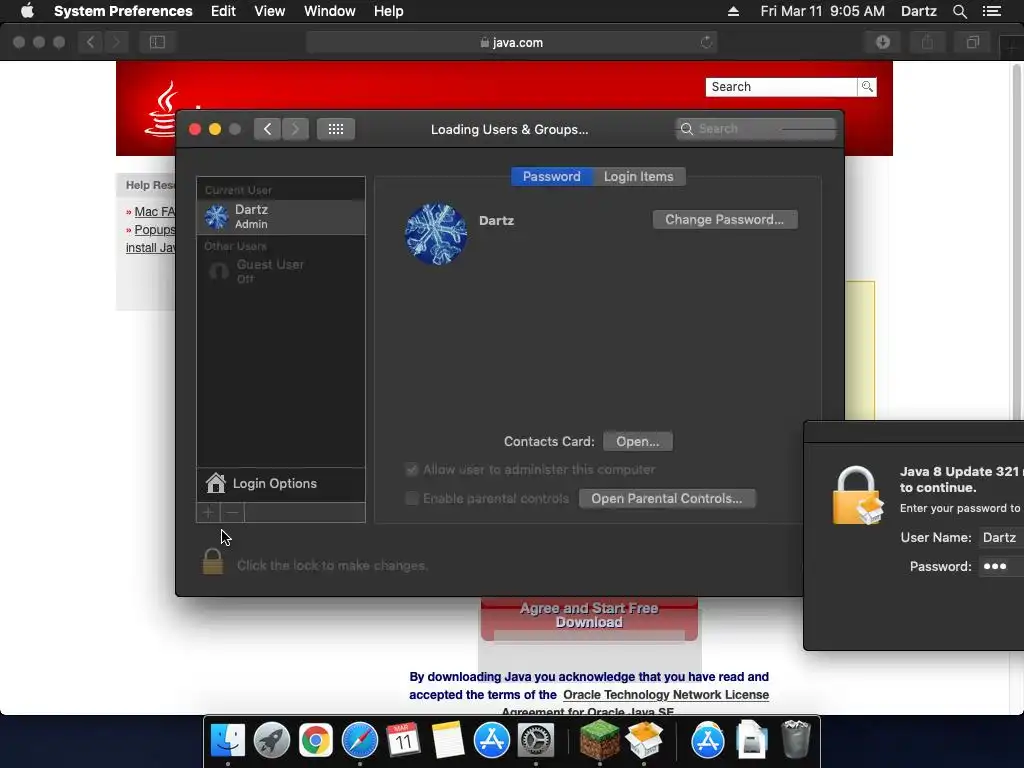Click java.com search magnifier button
Screen dimensions: 1024x768
point(867,87)
